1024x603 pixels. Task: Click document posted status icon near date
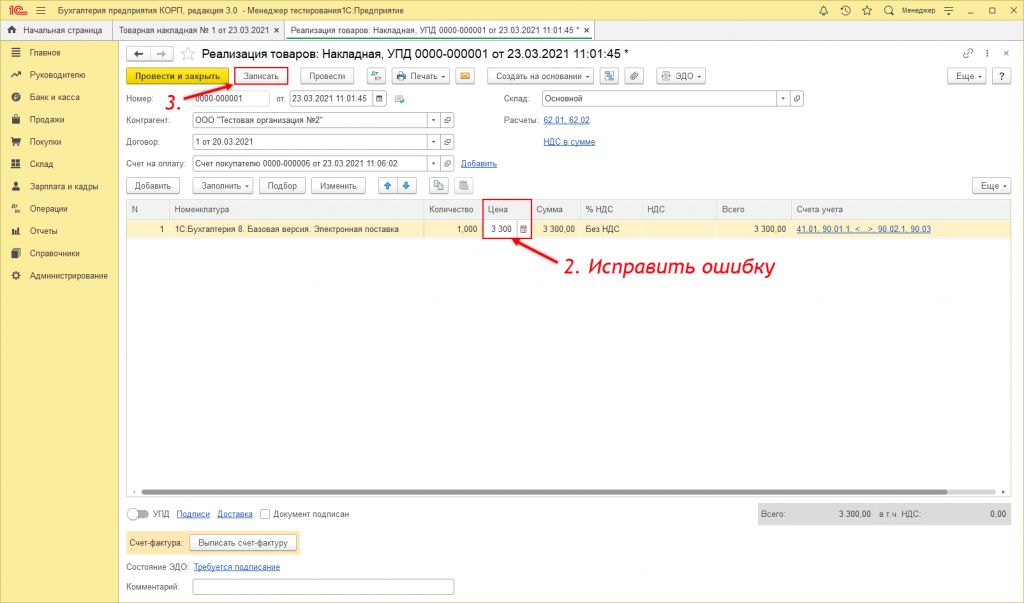point(400,99)
